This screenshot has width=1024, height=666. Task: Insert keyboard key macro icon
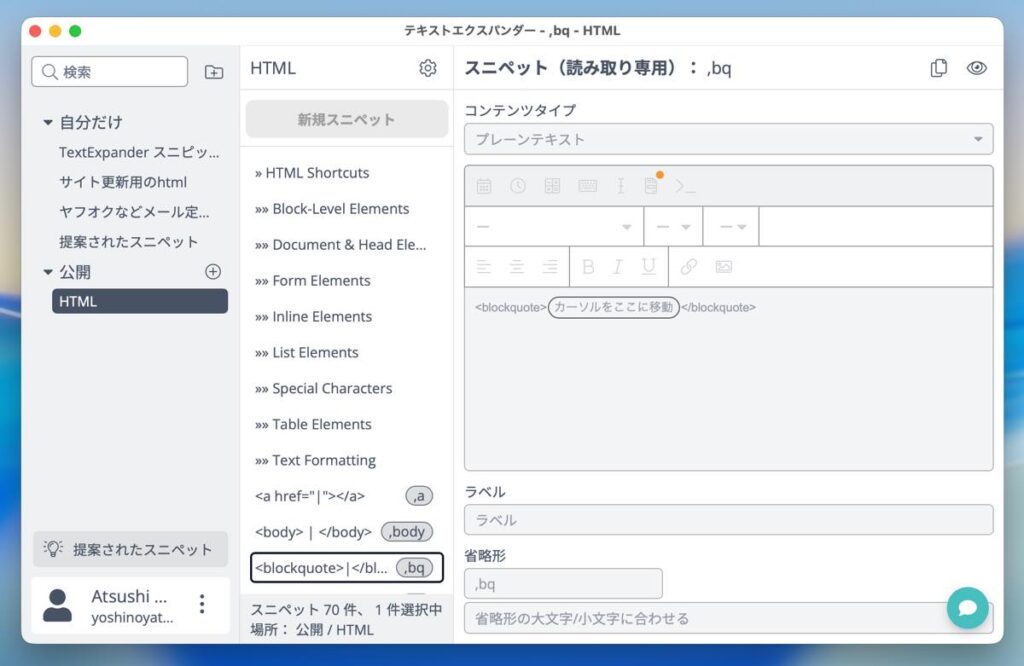tap(587, 186)
